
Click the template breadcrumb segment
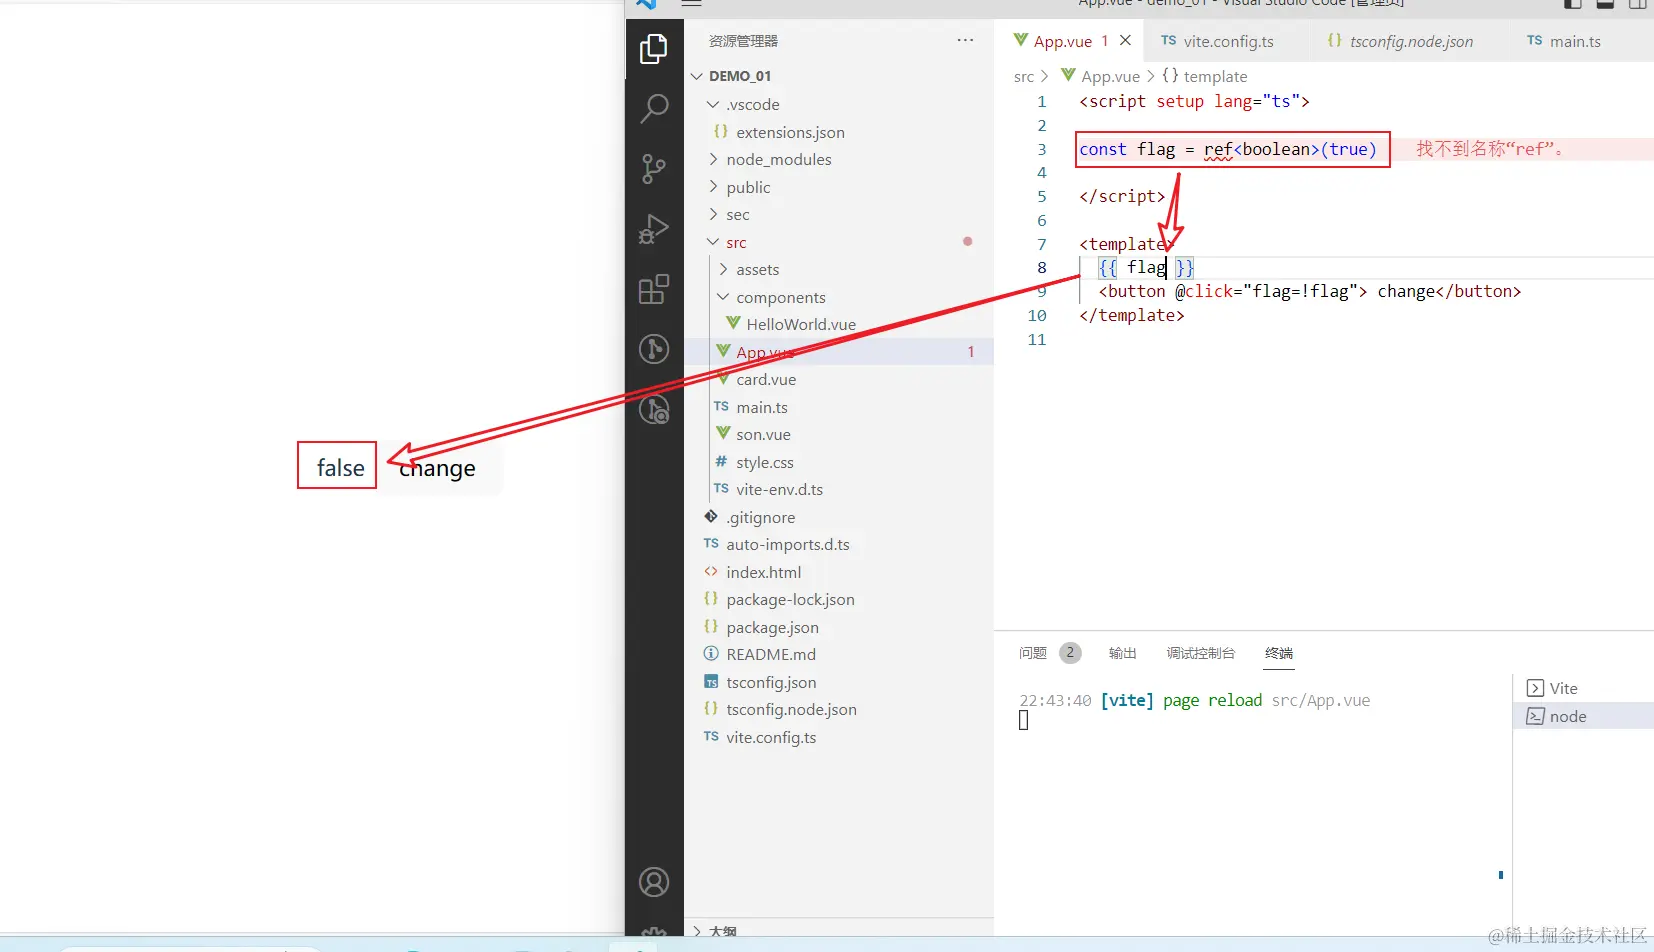coord(1205,76)
